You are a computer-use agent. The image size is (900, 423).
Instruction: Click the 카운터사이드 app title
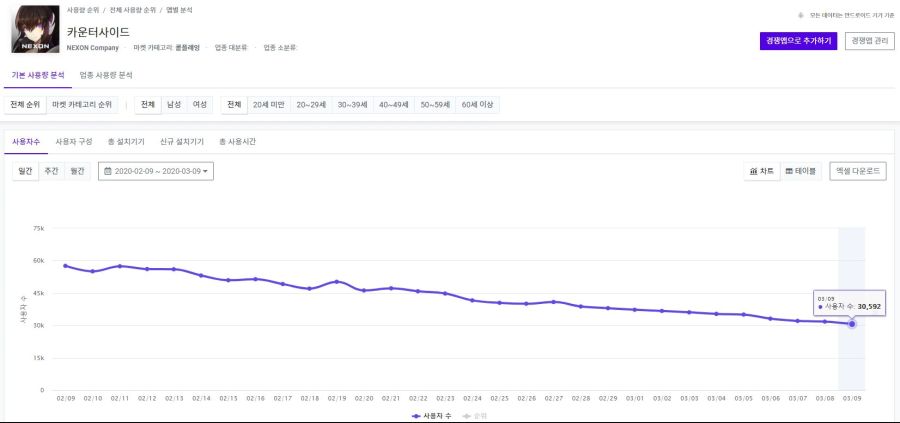pos(98,31)
